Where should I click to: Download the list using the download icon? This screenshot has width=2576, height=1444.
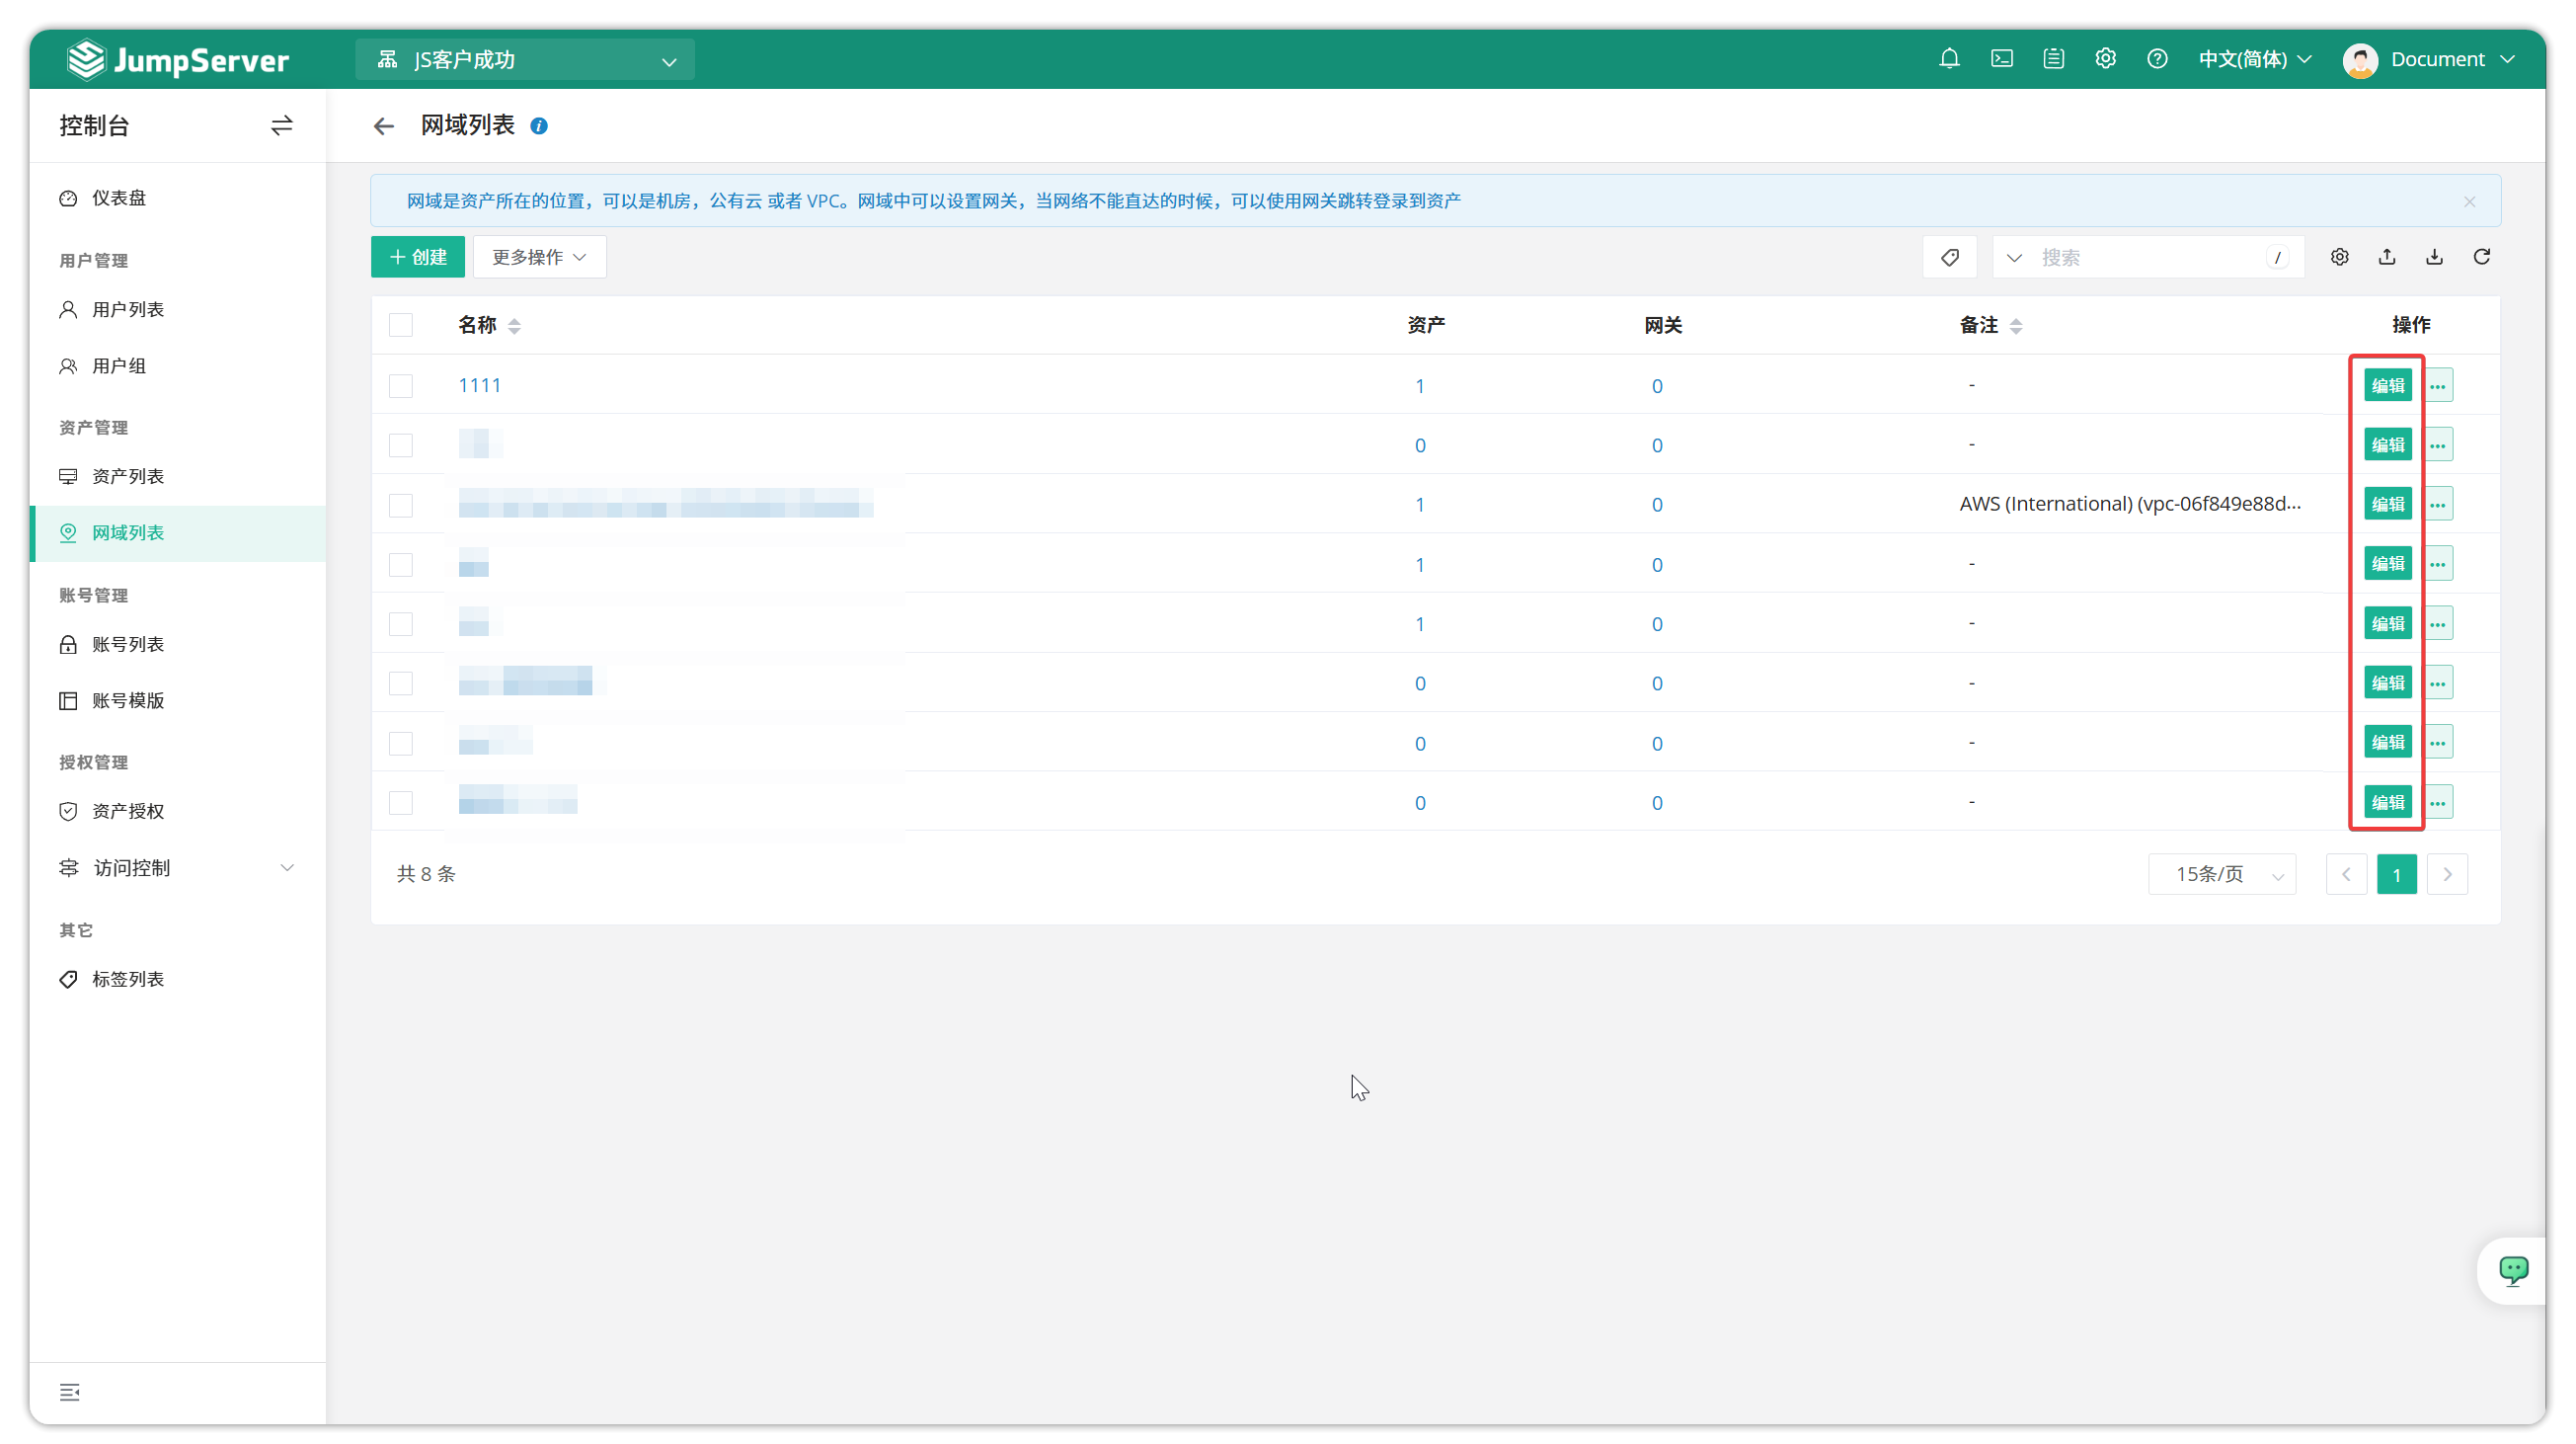tap(2434, 256)
